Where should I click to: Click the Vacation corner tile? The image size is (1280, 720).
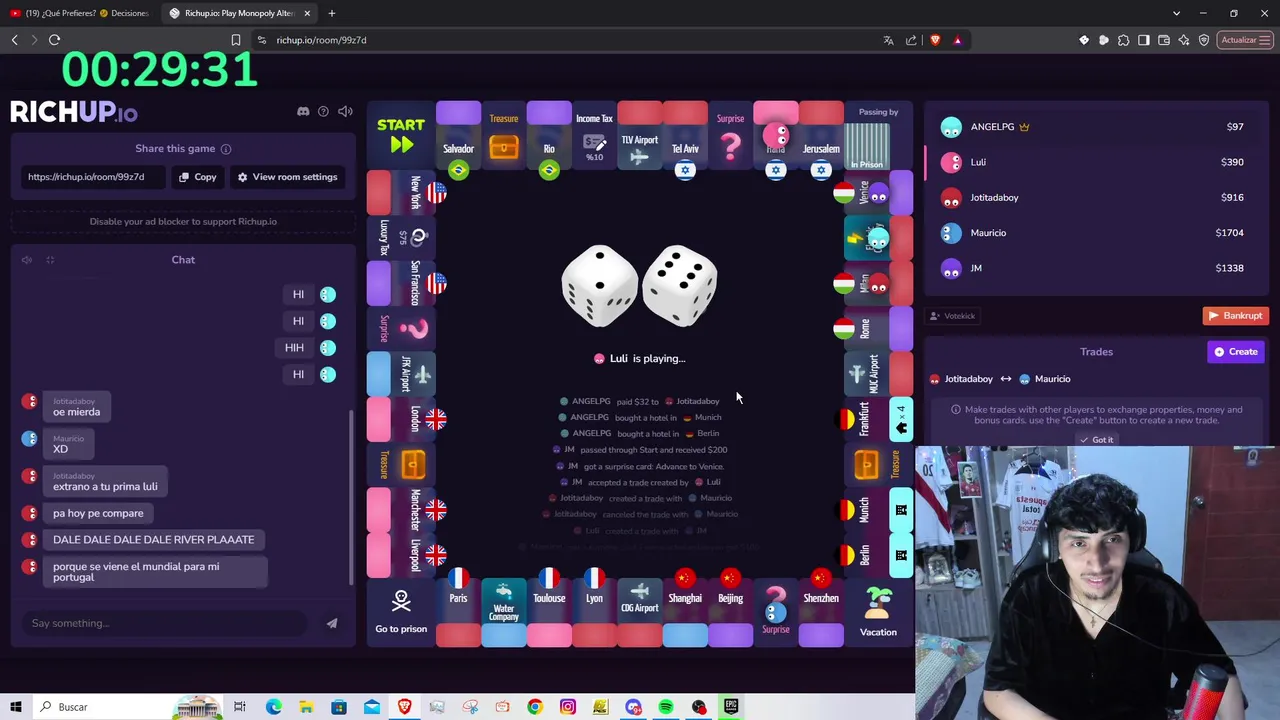pos(878,613)
